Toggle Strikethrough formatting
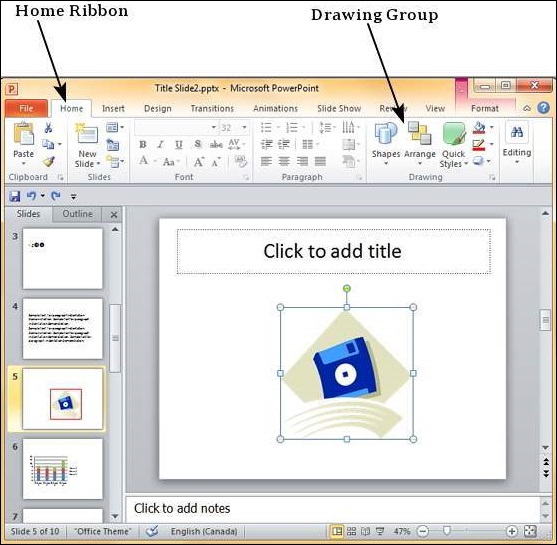 click(x=216, y=144)
